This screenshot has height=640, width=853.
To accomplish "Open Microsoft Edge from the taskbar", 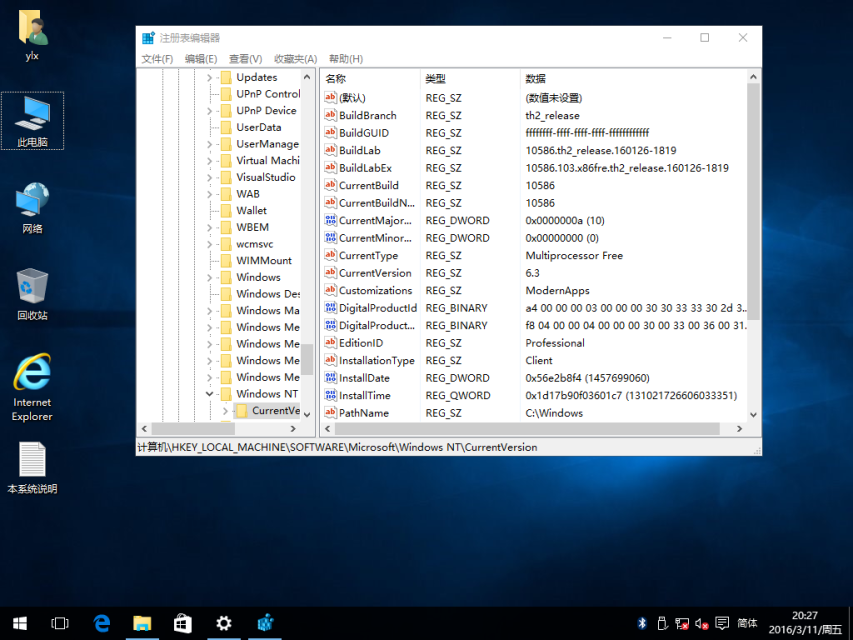I will click(101, 623).
